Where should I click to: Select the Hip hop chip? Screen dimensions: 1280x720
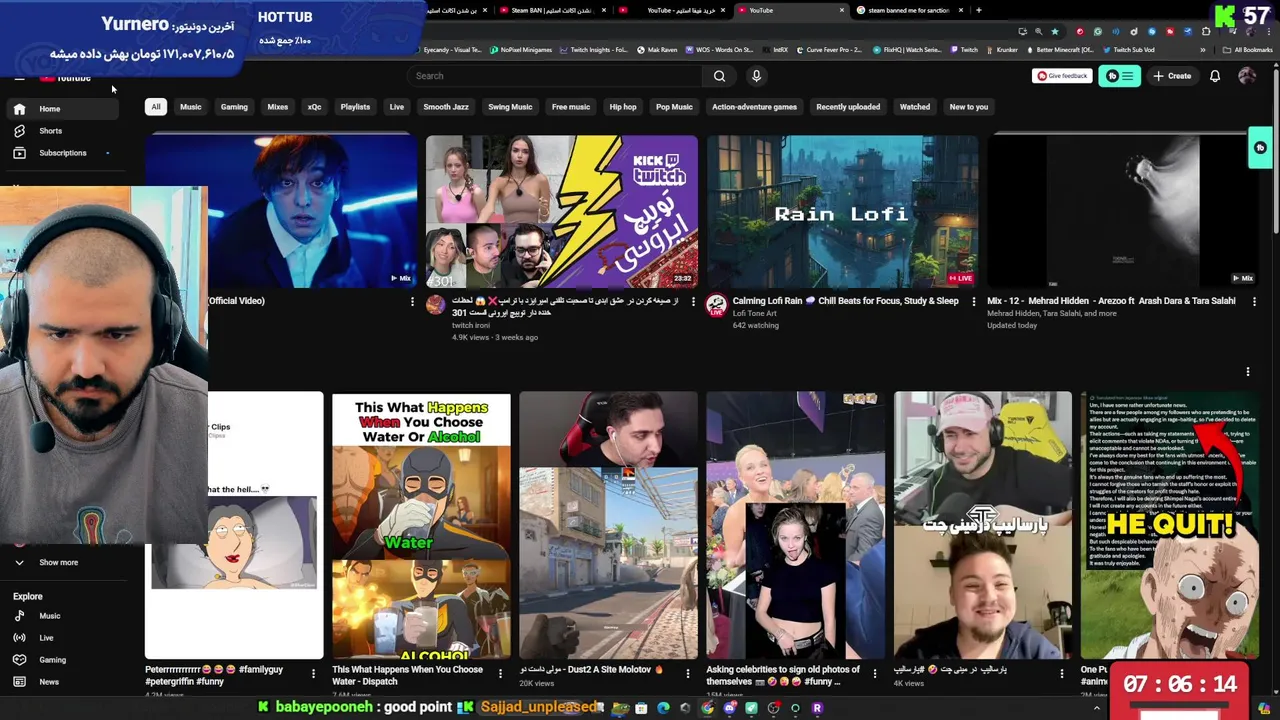623,107
